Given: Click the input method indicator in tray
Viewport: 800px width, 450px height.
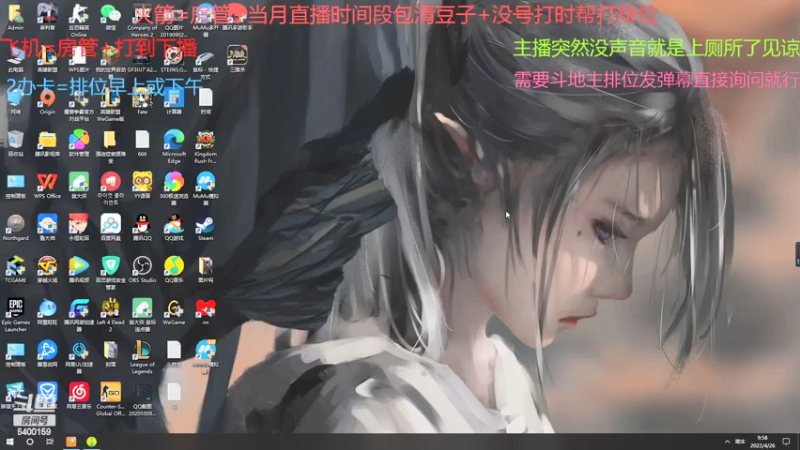Looking at the screenshot, I should 740,441.
